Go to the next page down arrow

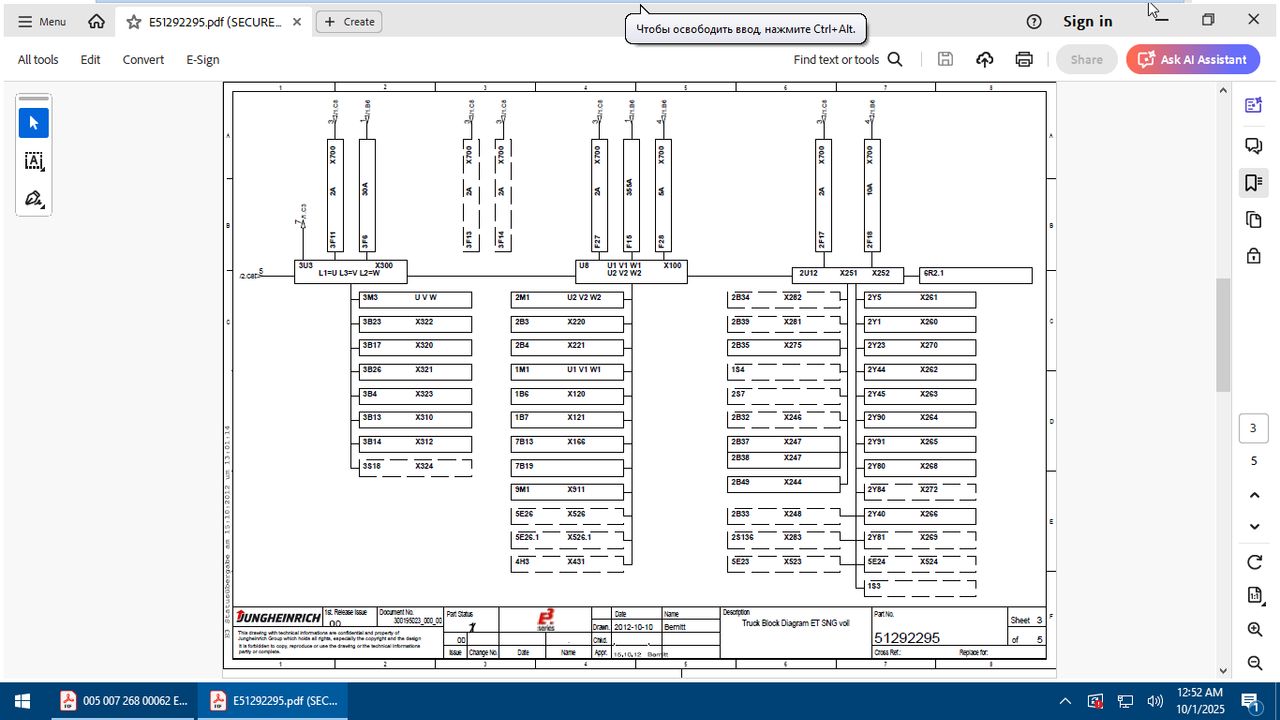click(x=1254, y=527)
